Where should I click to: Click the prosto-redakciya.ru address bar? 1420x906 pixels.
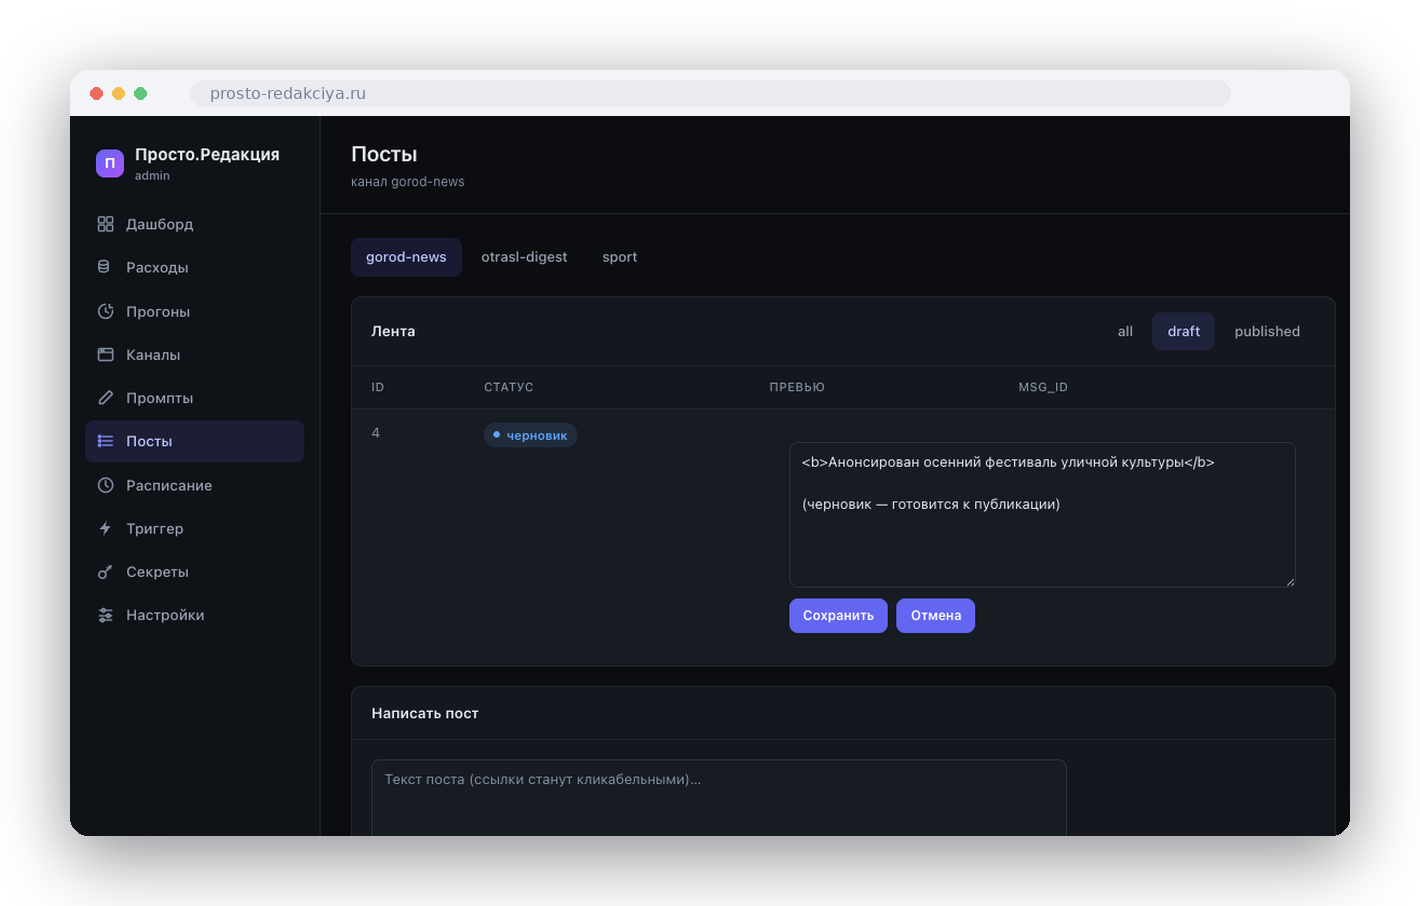(710, 93)
